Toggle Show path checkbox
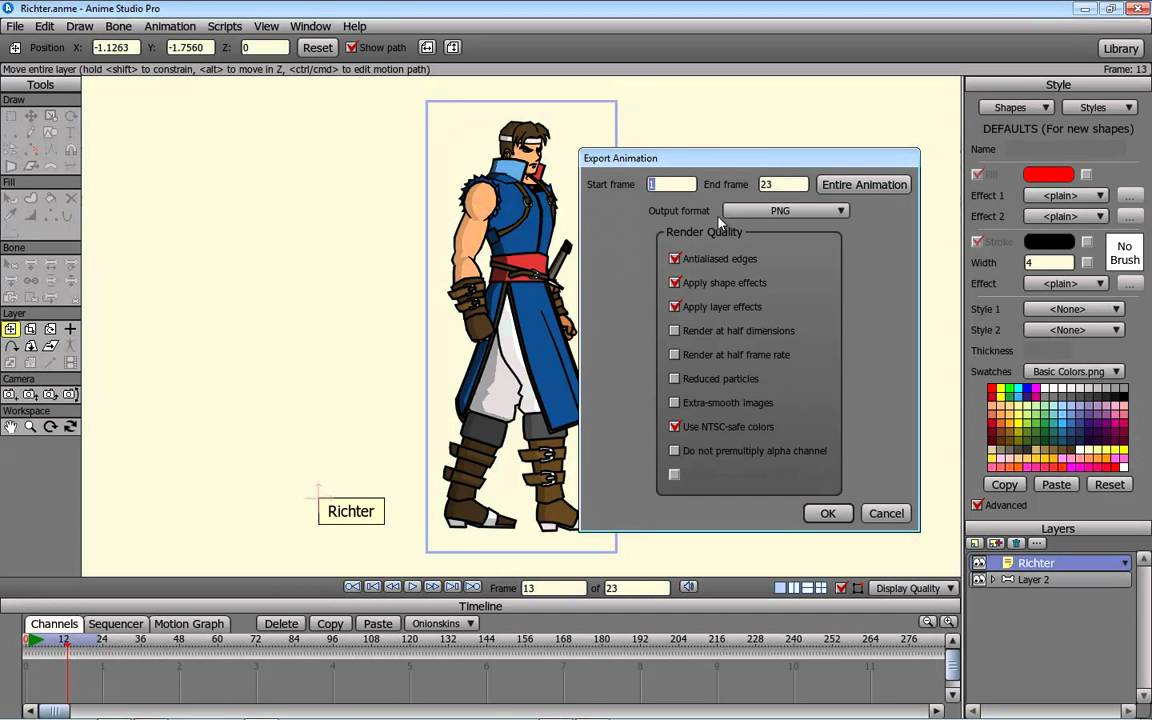Screen dimensions: 1152x720 click(351, 47)
